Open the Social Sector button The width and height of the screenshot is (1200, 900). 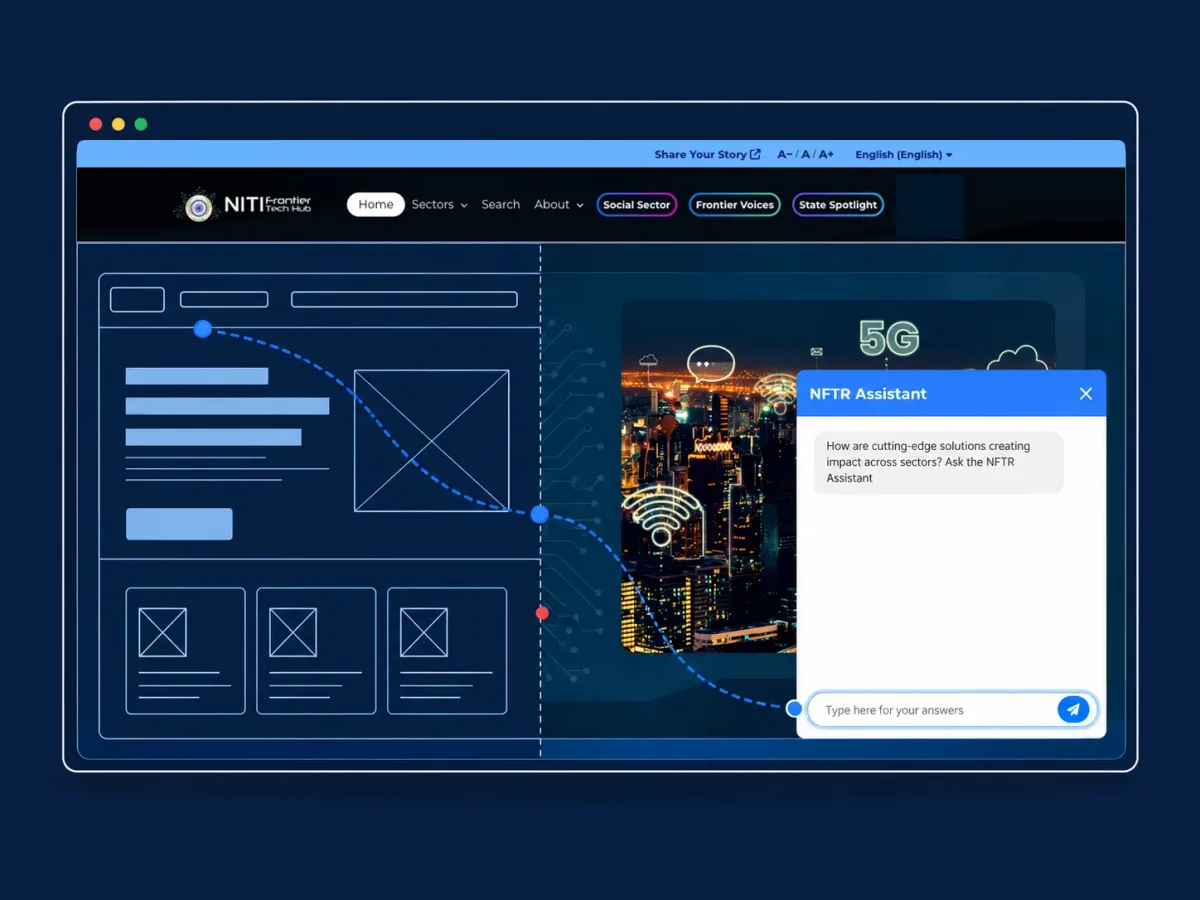[637, 205]
